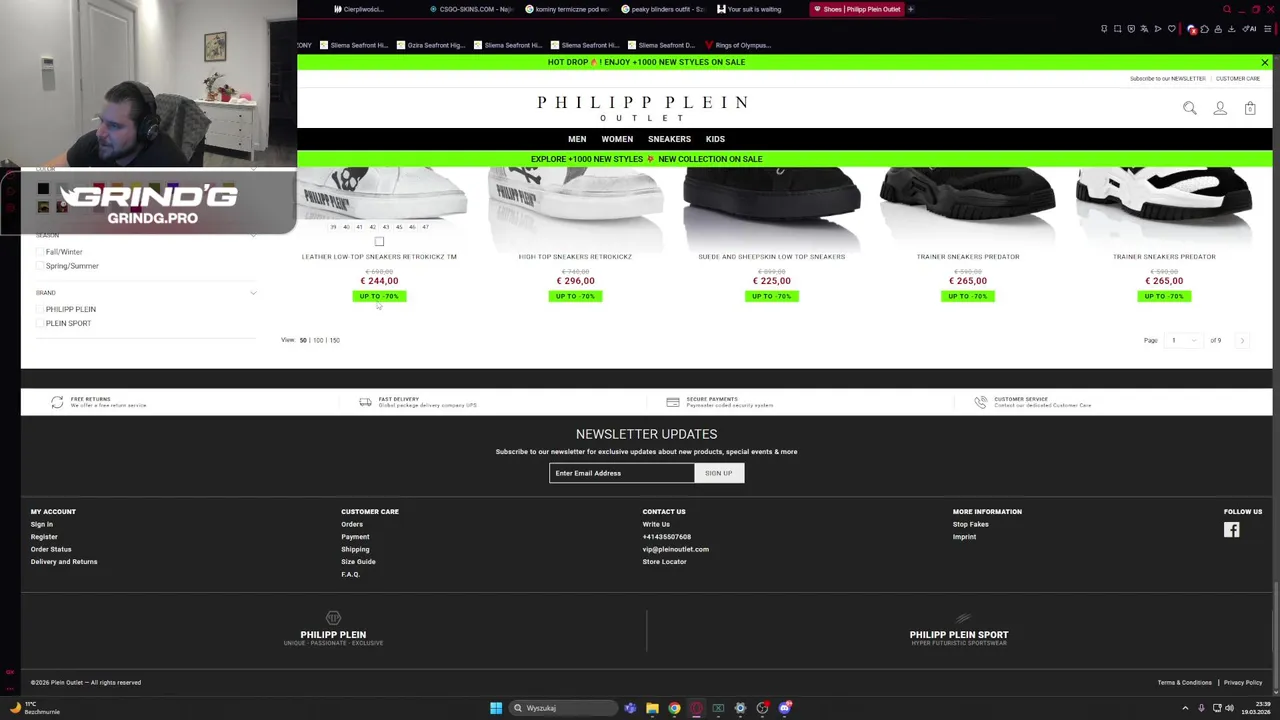The width and height of the screenshot is (1280, 720).
Task: Open the KIDS menu
Action: click(715, 139)
